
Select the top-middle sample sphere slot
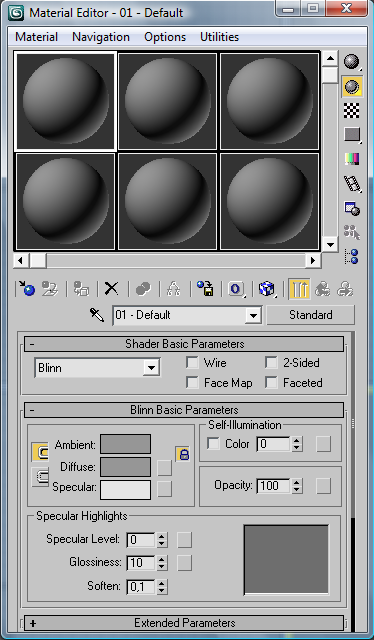[x=167, y=101]
